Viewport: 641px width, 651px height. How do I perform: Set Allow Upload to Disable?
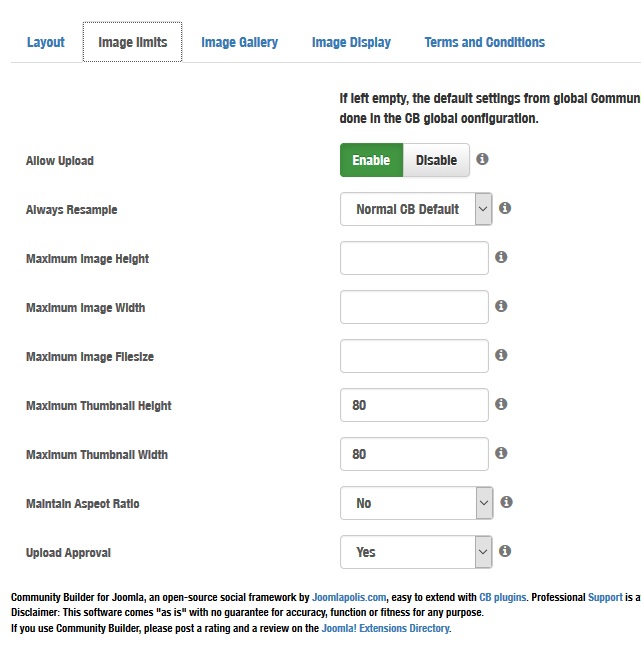click(x=436, y=160)
